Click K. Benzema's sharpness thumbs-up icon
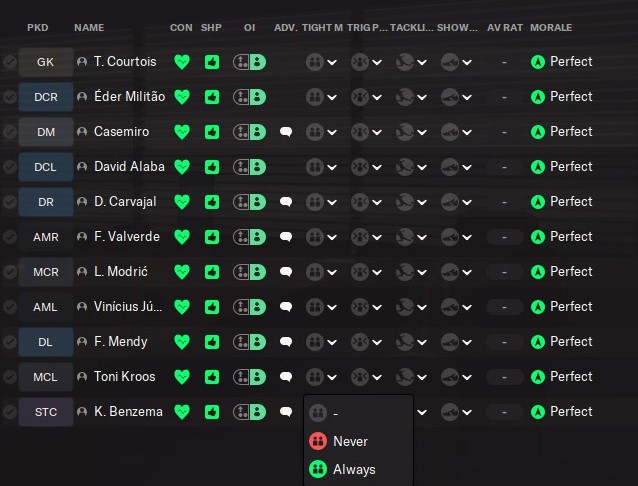 point(212,412)
